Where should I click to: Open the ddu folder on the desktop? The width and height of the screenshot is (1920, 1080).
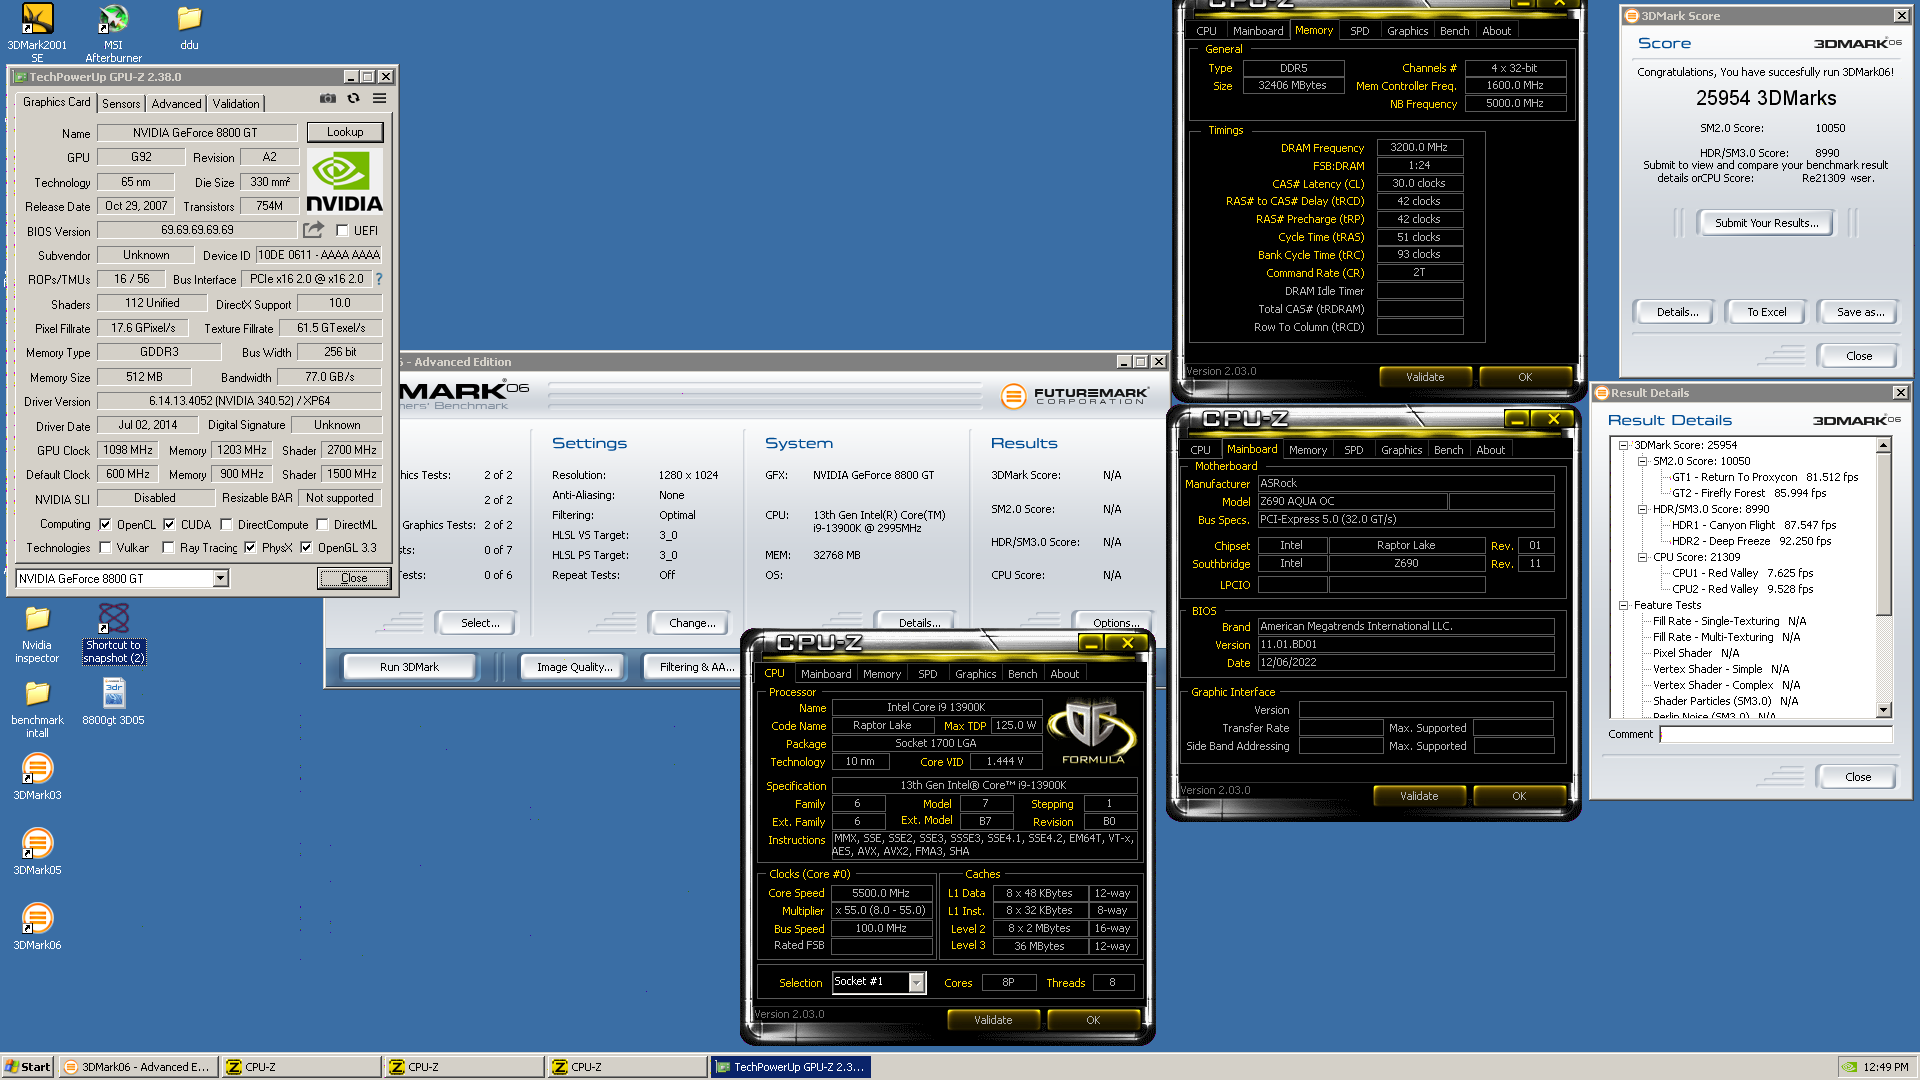189,28
